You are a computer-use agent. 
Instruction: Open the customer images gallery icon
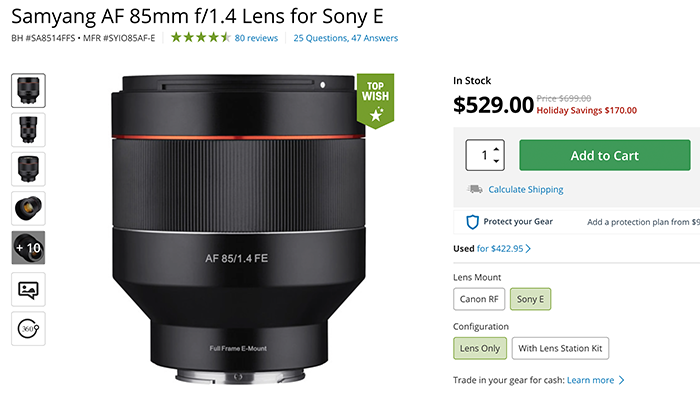pyautogui.click(x=28, y=290)
